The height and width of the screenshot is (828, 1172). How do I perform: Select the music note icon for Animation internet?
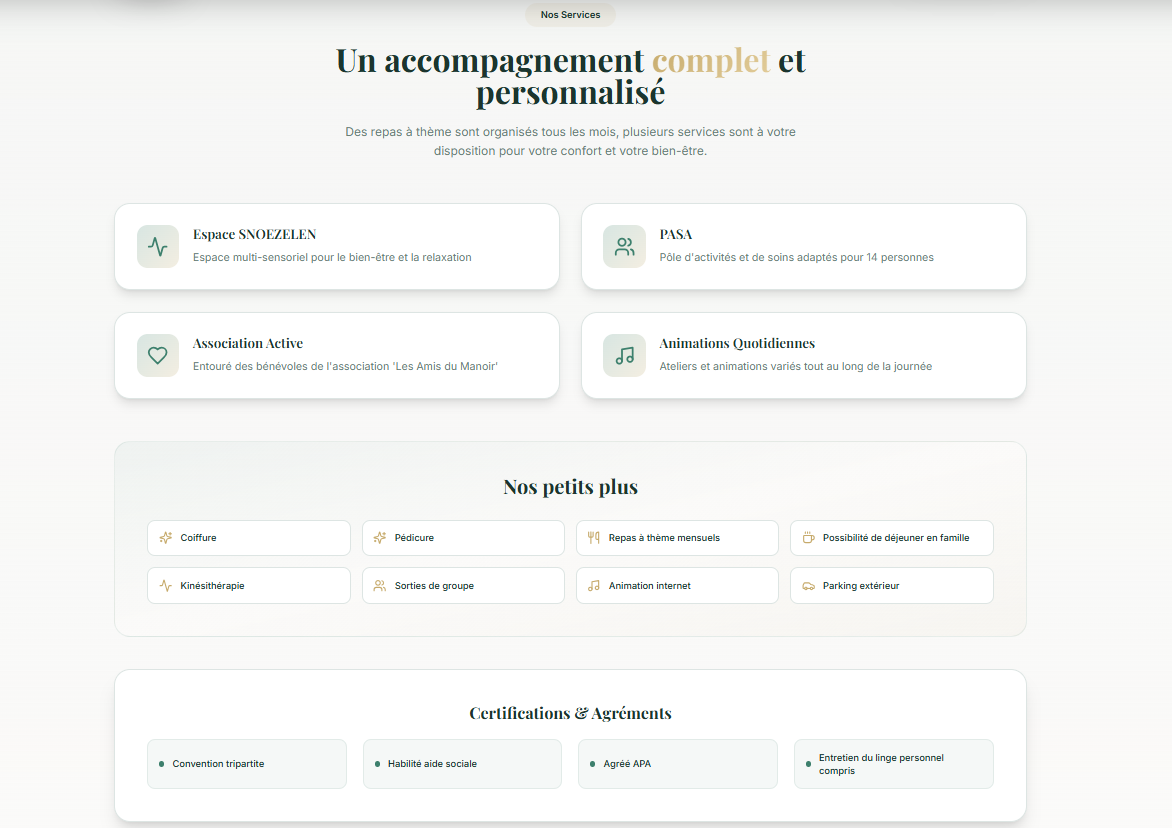click(x=593, y=585)
